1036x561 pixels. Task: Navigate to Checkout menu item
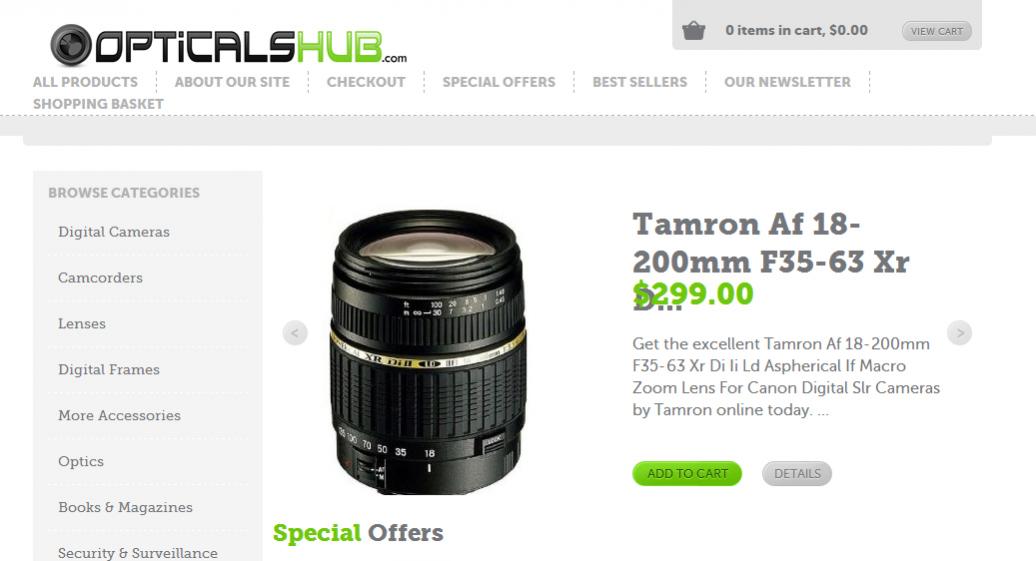[366, 82]
